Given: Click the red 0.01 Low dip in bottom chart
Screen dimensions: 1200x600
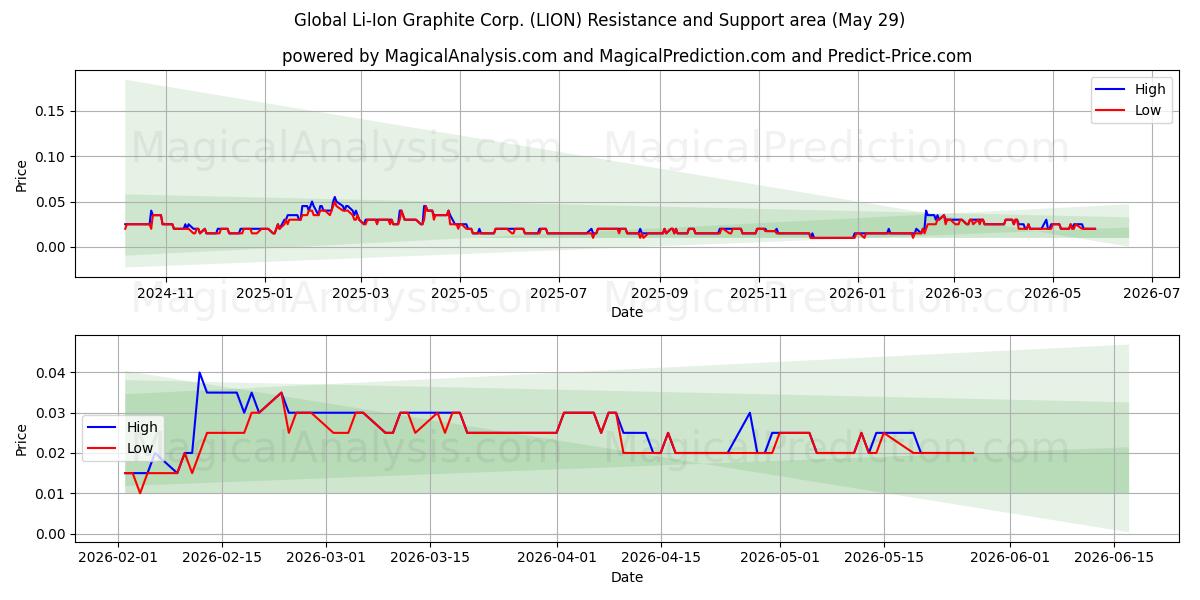Looking at the screenshot, I should [140, 493].
